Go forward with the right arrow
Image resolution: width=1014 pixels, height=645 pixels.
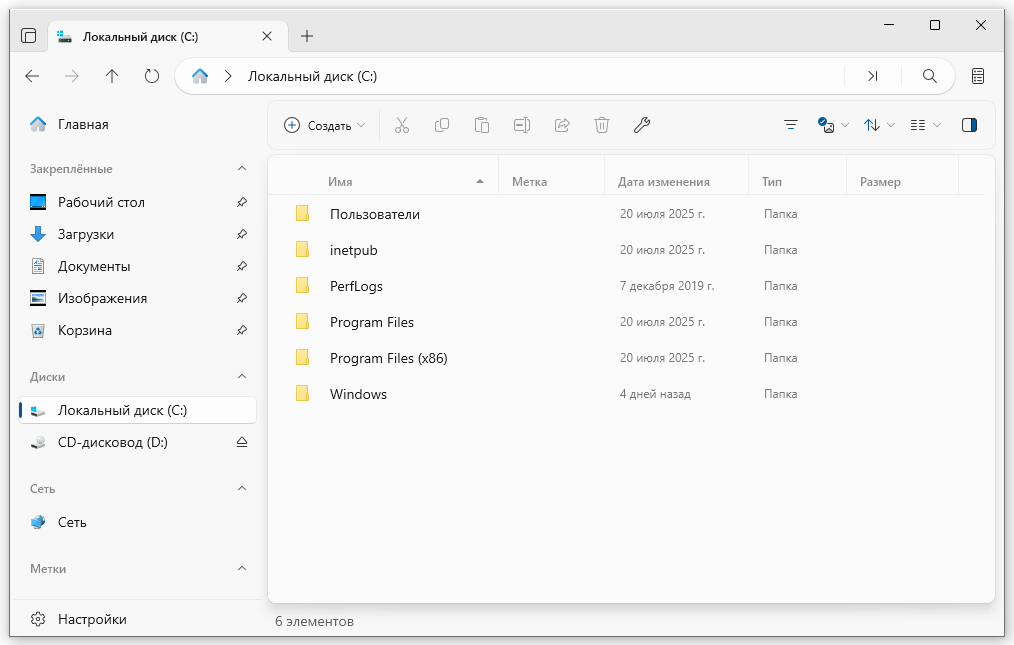click(x=72, y=76)
